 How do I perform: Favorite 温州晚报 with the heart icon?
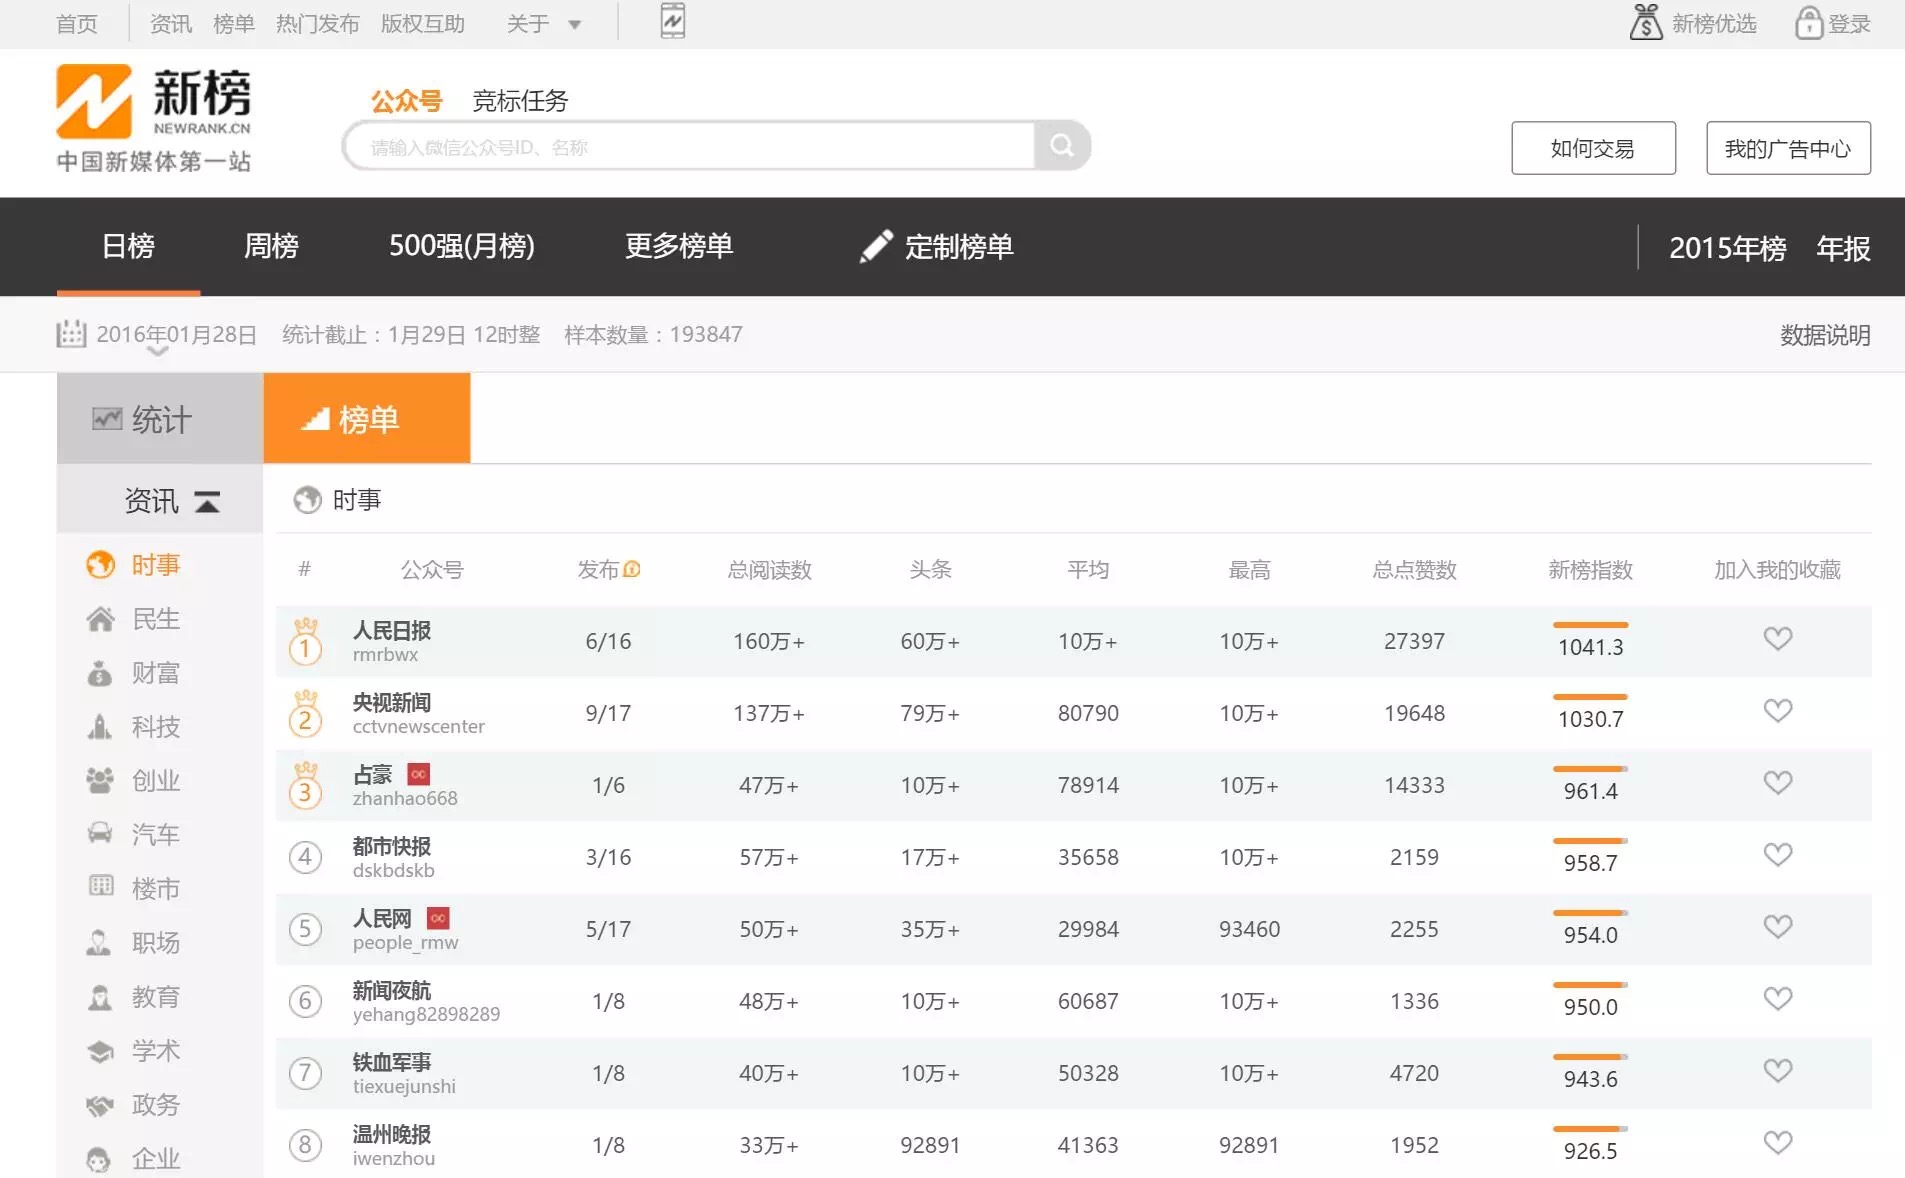click(1777, 1142)
